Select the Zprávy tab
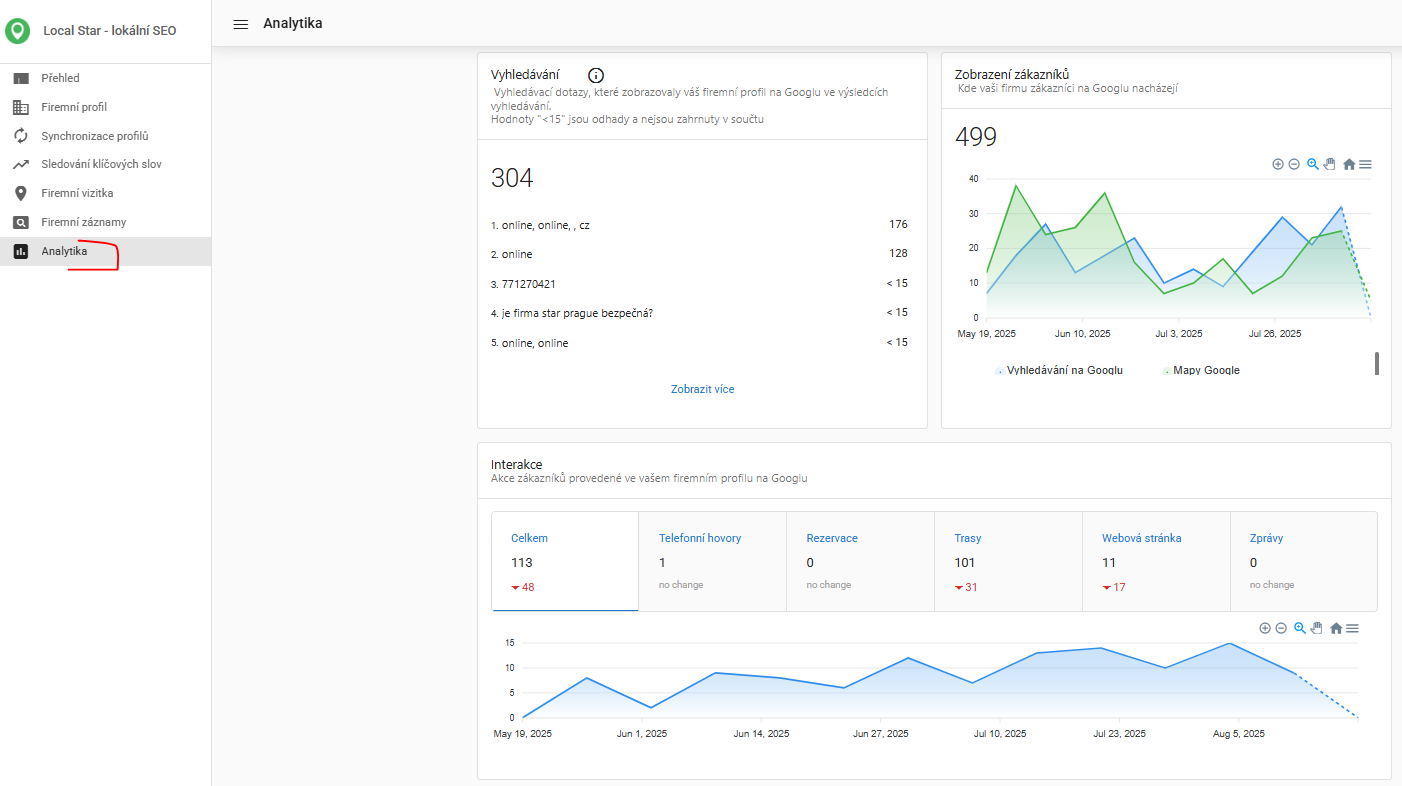The height and width of the screenshot is (786, 1402). tap(1304, 561)
